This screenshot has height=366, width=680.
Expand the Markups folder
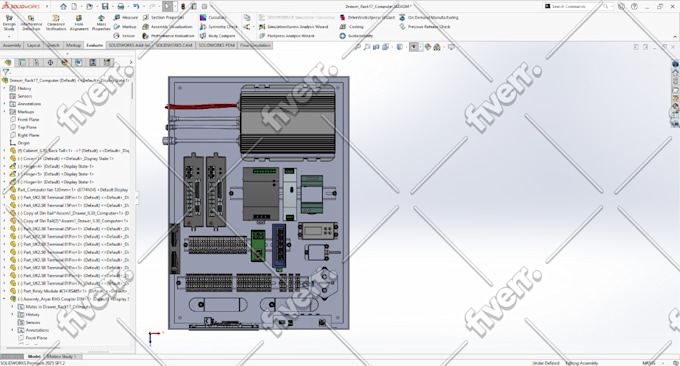[5, 111]
